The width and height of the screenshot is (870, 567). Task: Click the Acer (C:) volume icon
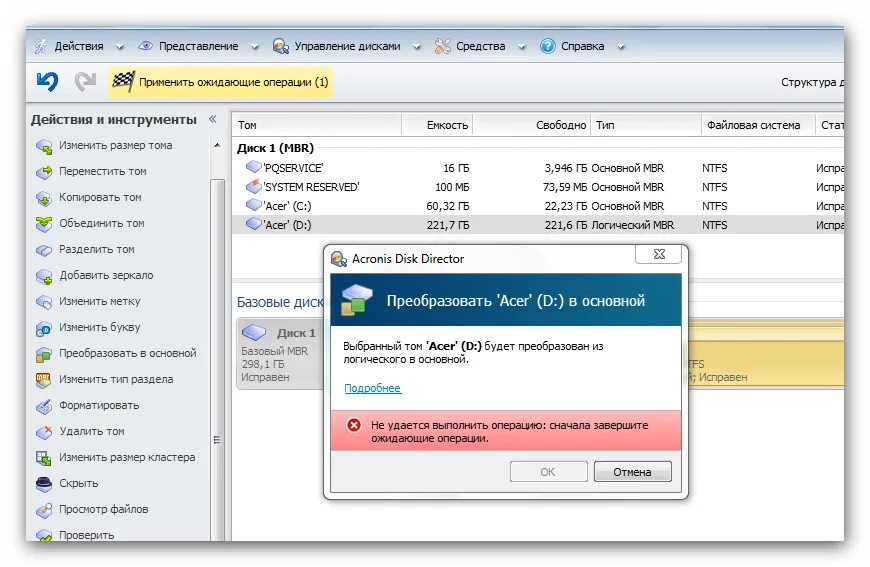click(254, 205)
